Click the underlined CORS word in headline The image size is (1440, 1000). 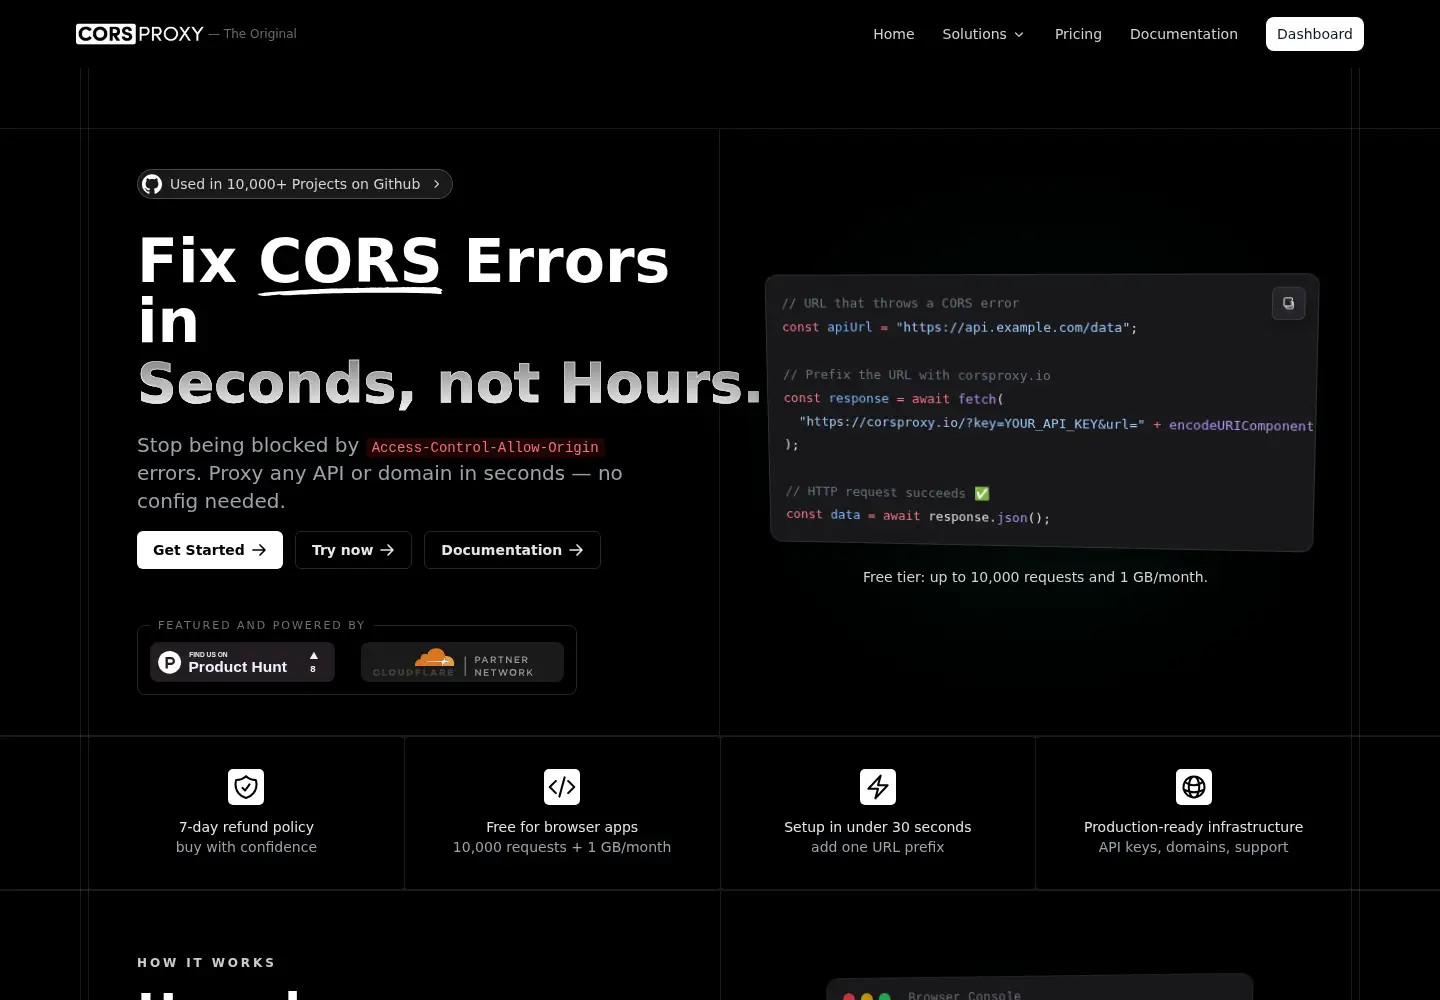pos(350,262)
